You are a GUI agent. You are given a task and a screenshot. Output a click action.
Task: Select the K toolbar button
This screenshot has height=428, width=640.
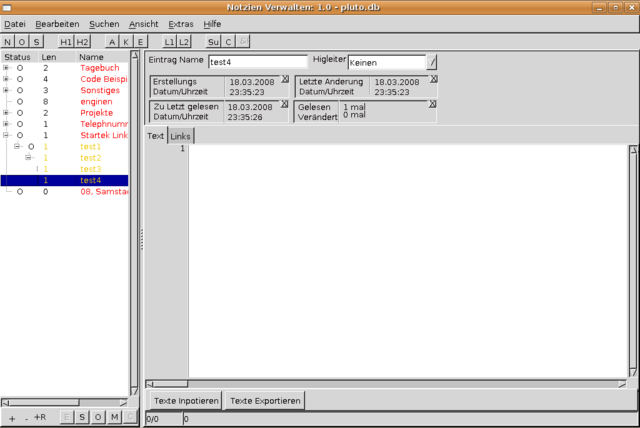point(126,42)
